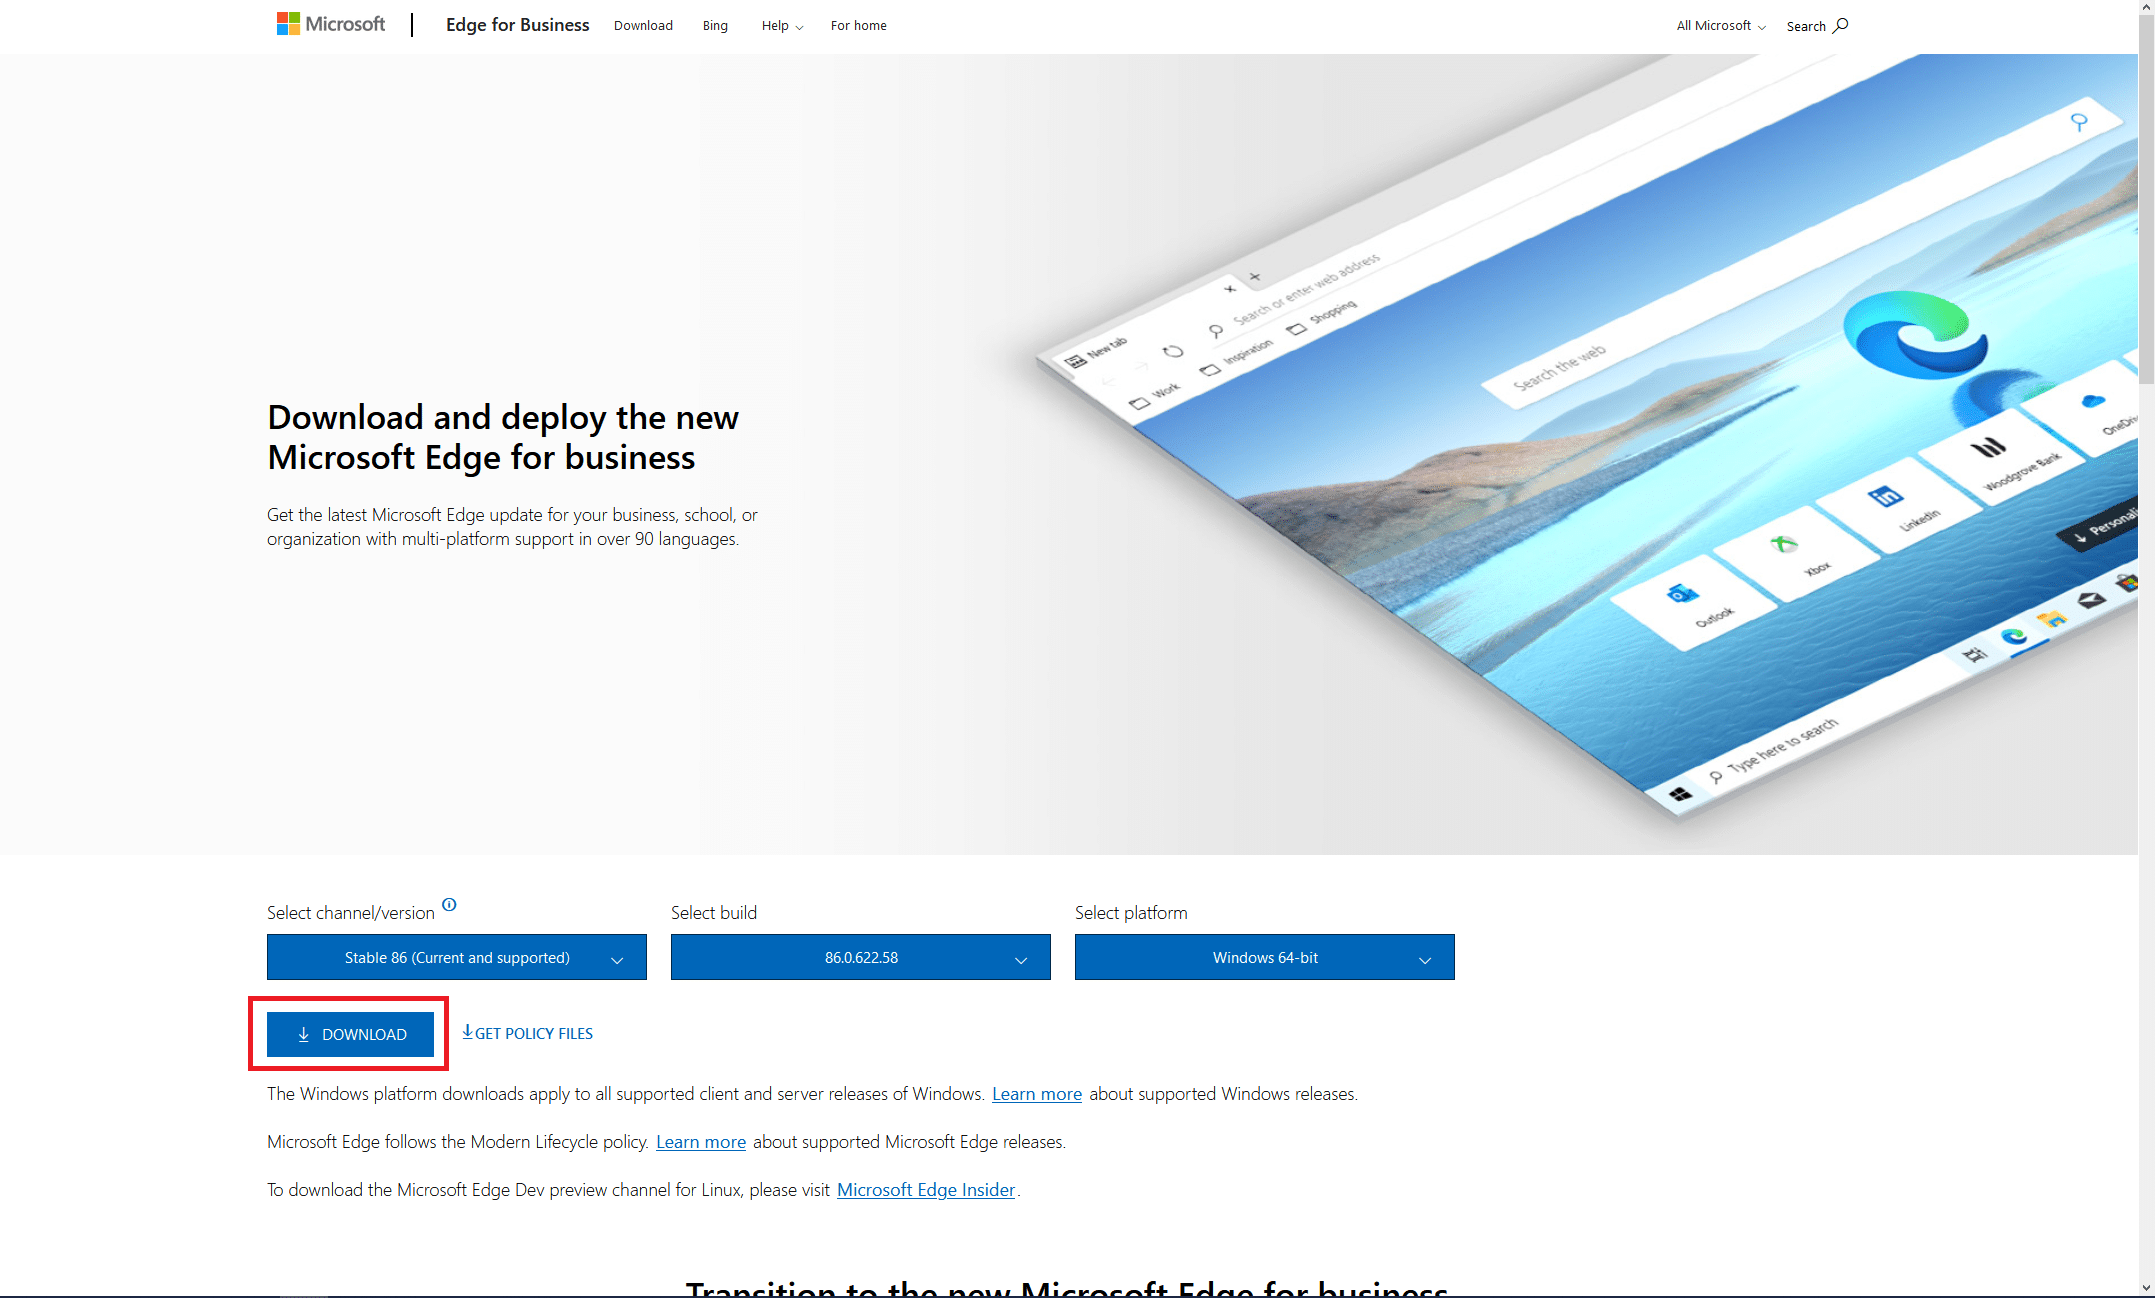The width and height of the screenshot is (2155, 1298).
Task: Open the Download menu item
Action: 643,26
